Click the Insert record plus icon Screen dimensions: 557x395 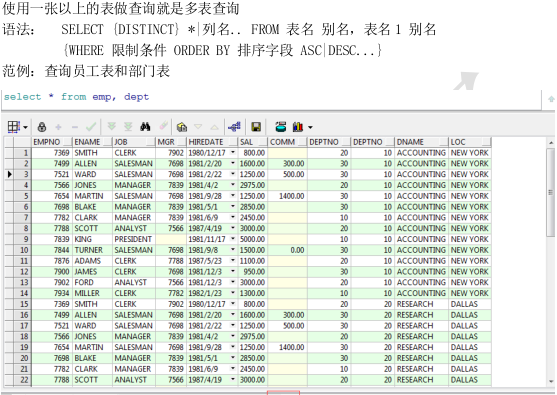58,127
